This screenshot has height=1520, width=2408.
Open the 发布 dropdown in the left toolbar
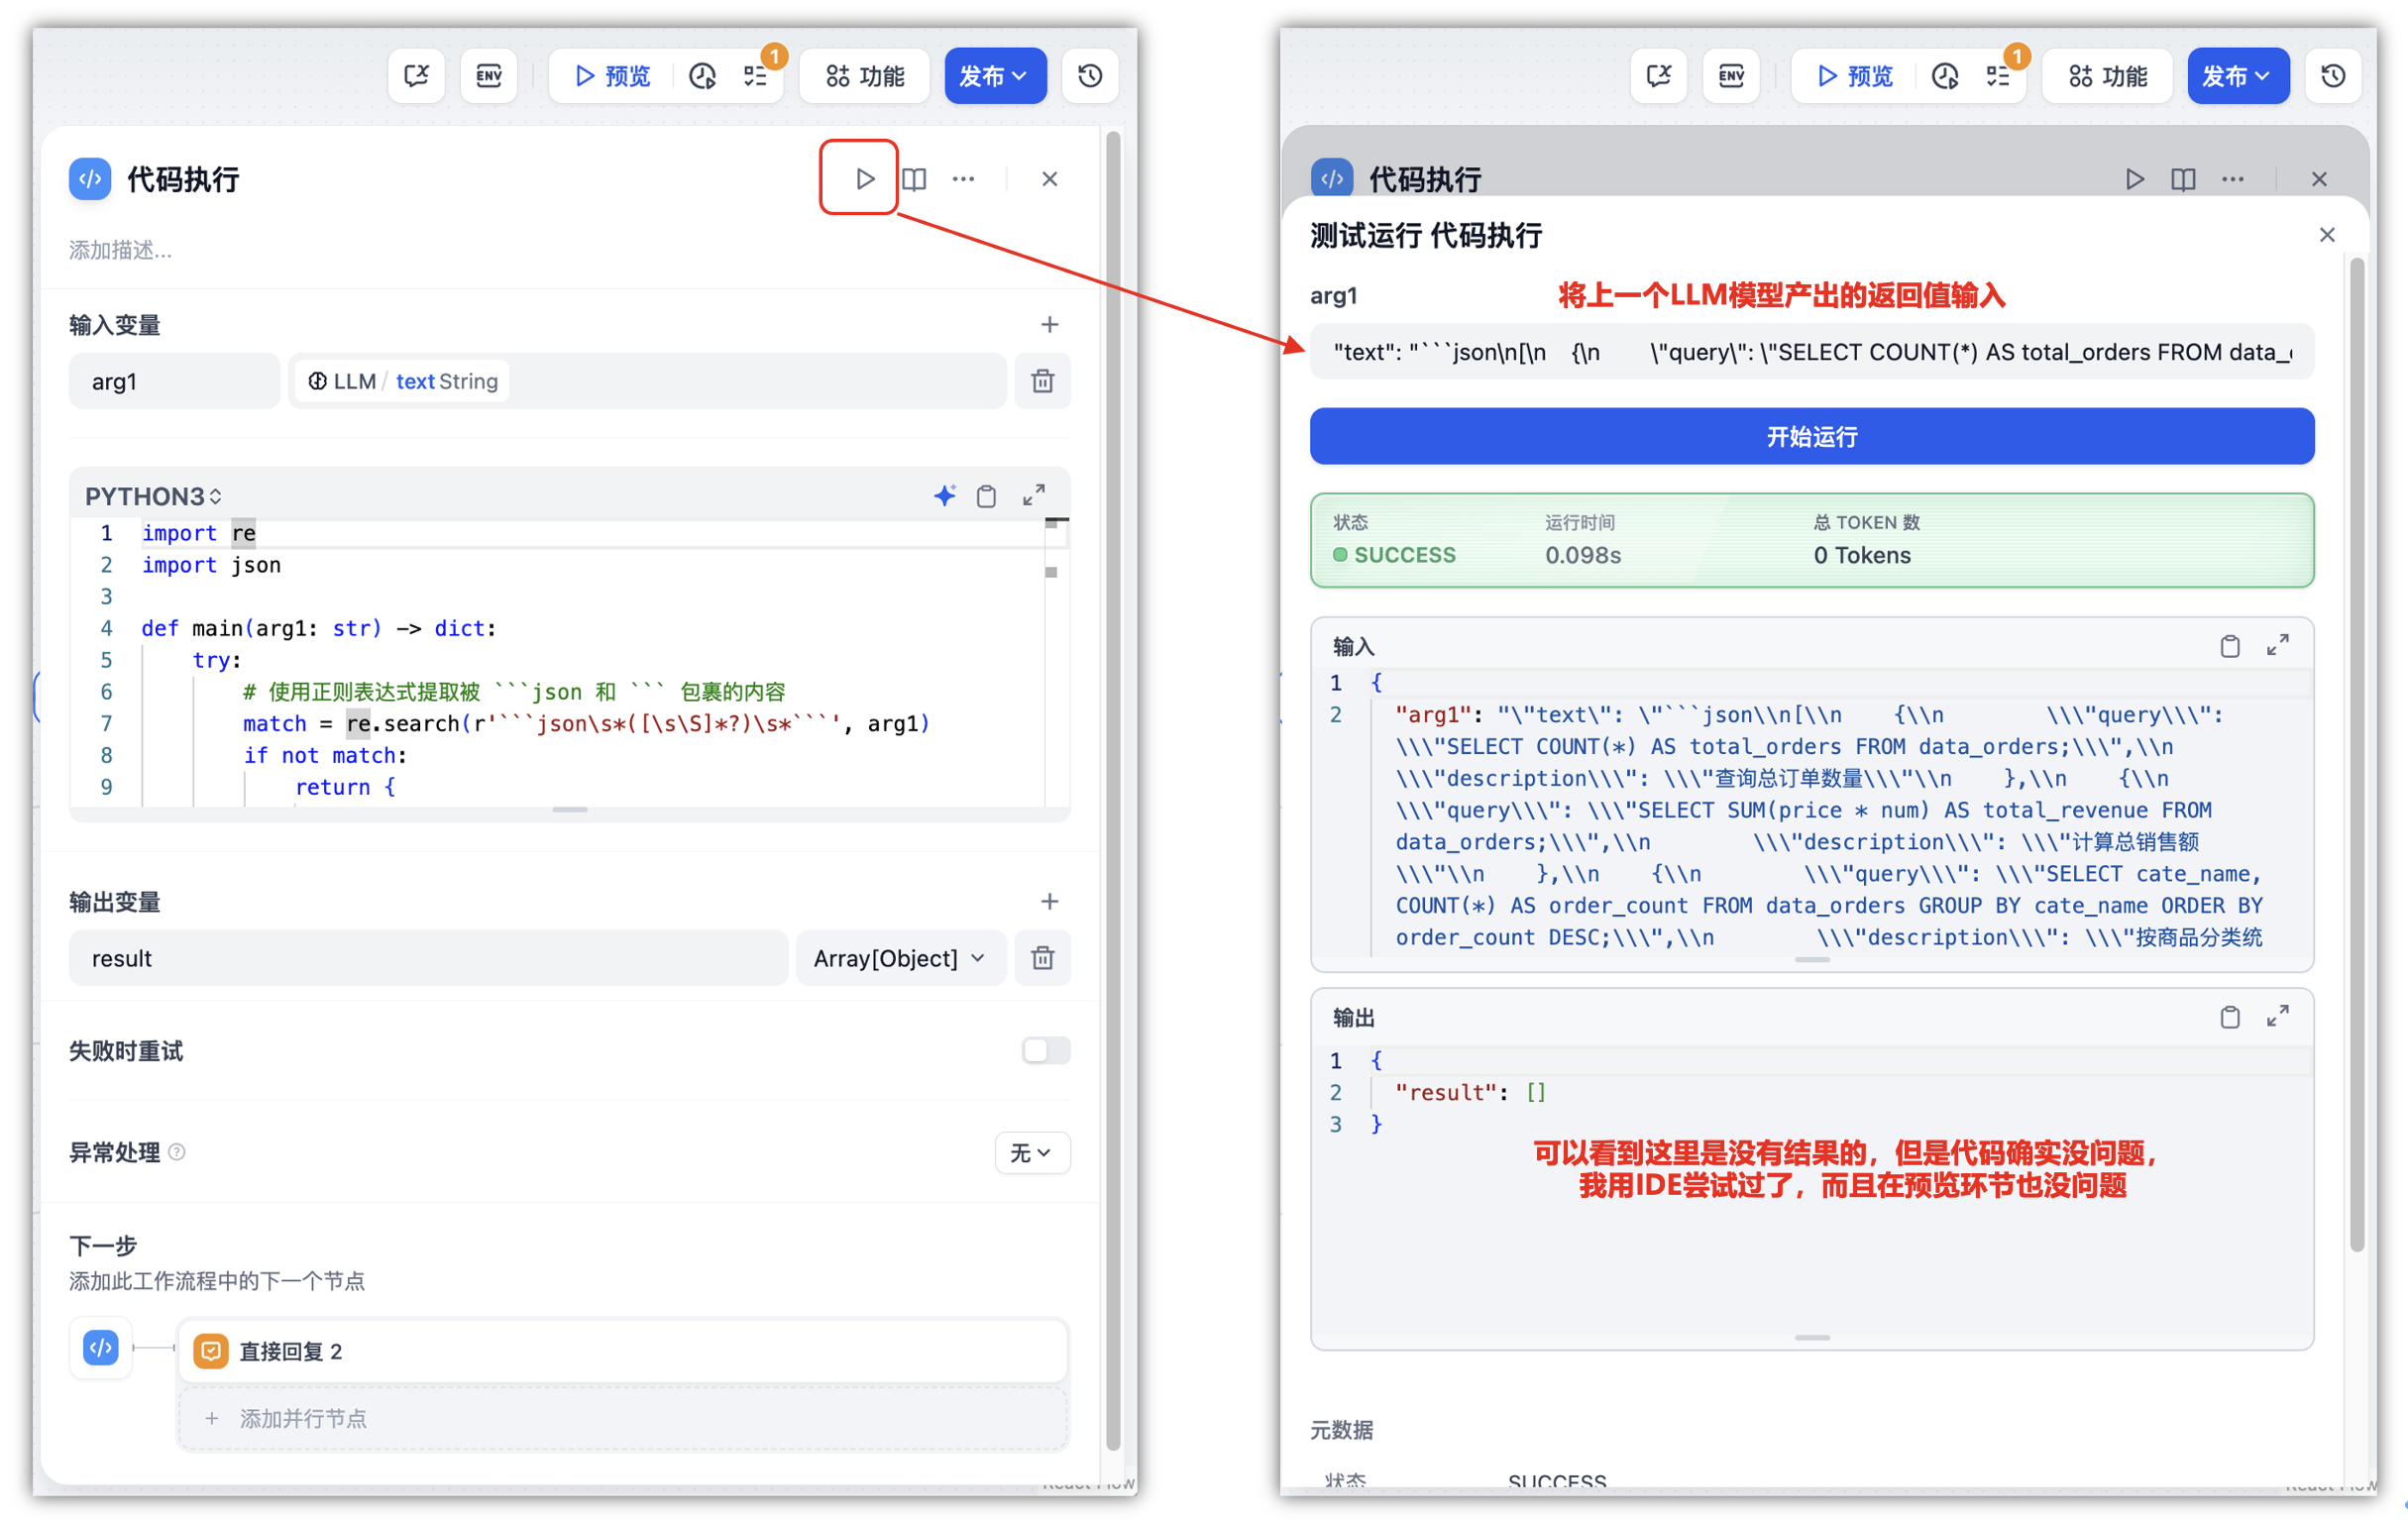point(994,76)
